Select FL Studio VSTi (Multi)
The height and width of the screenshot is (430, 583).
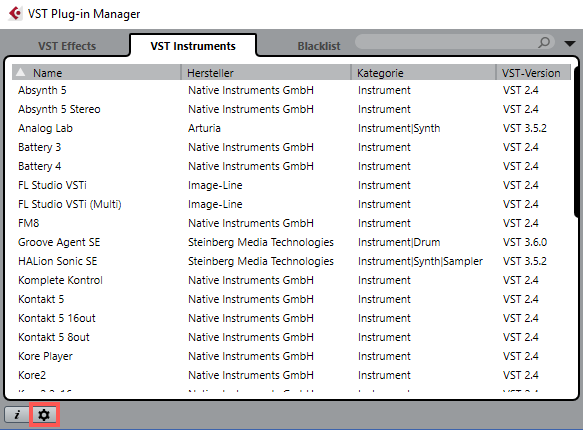[292, 204]
